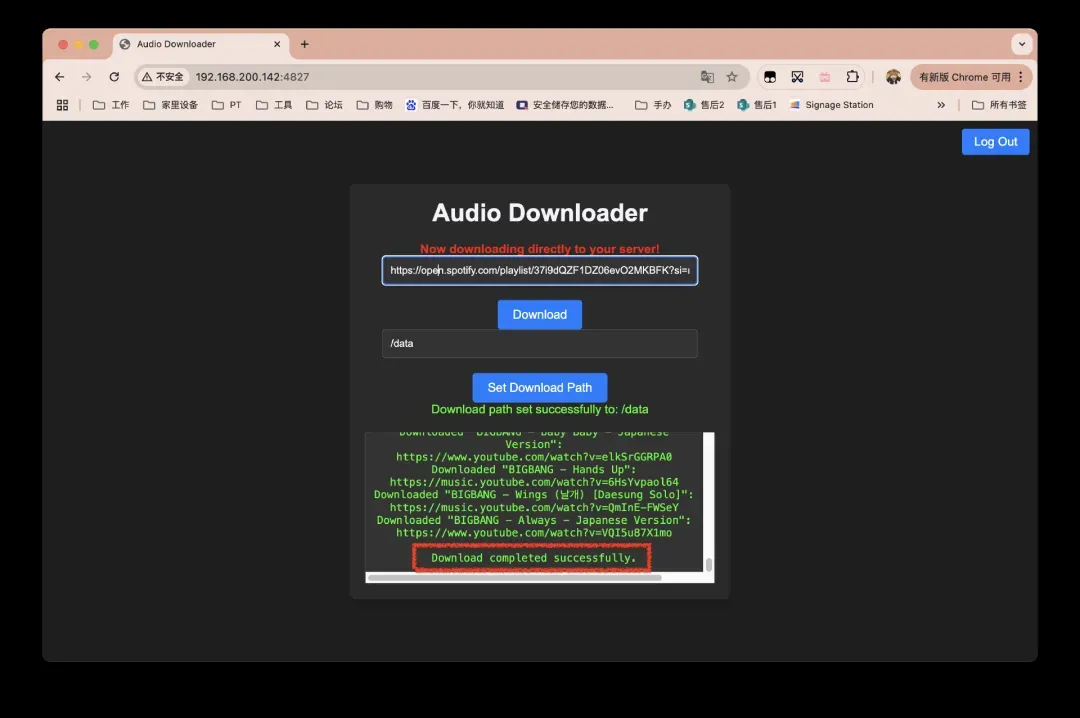Bookmark this page with the star icon
The height and width of the screenshot is (718, 1080).
point(732,77)
